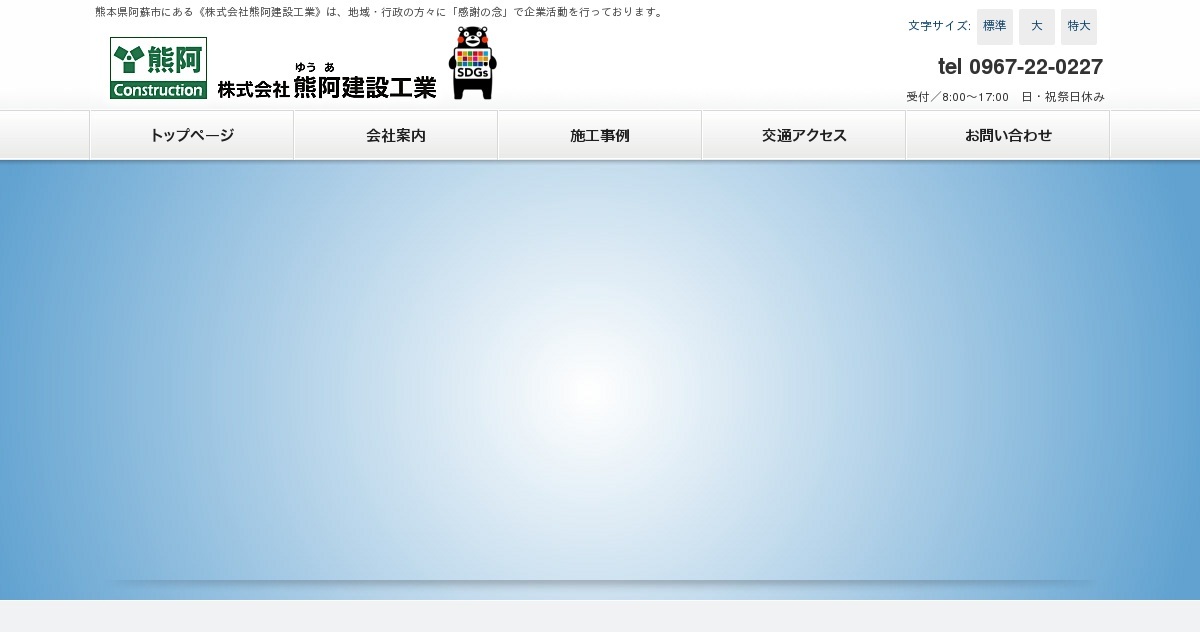
Task: Click the 株式会社熊阿建設工業 company name
Action: point(327,82)
